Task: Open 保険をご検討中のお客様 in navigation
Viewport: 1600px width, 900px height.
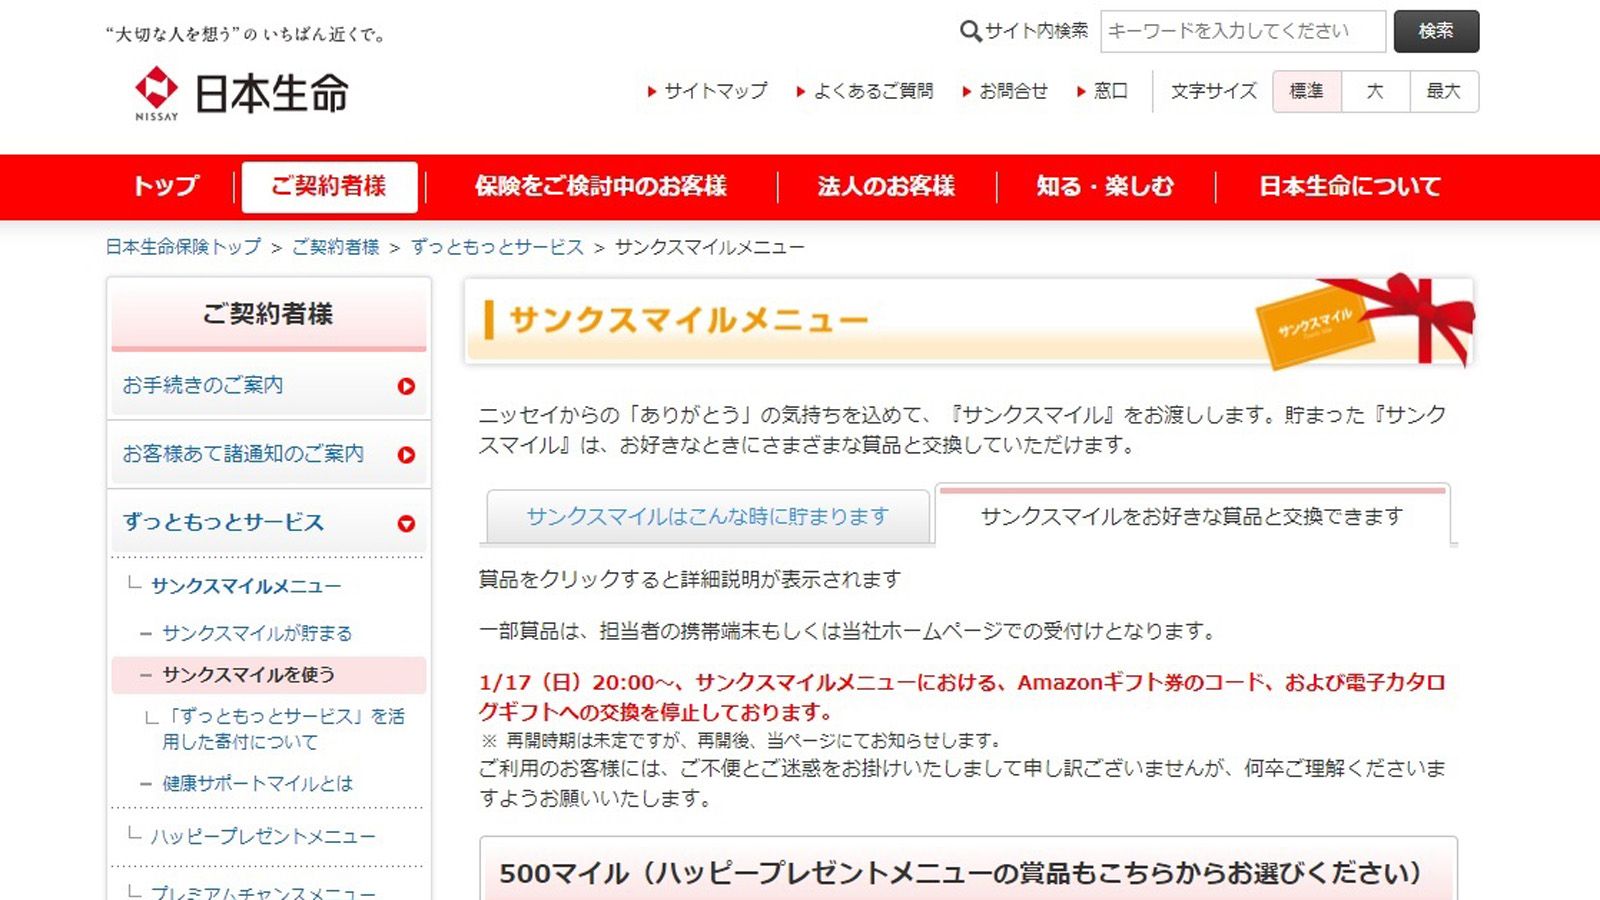Action: [601, 186]
